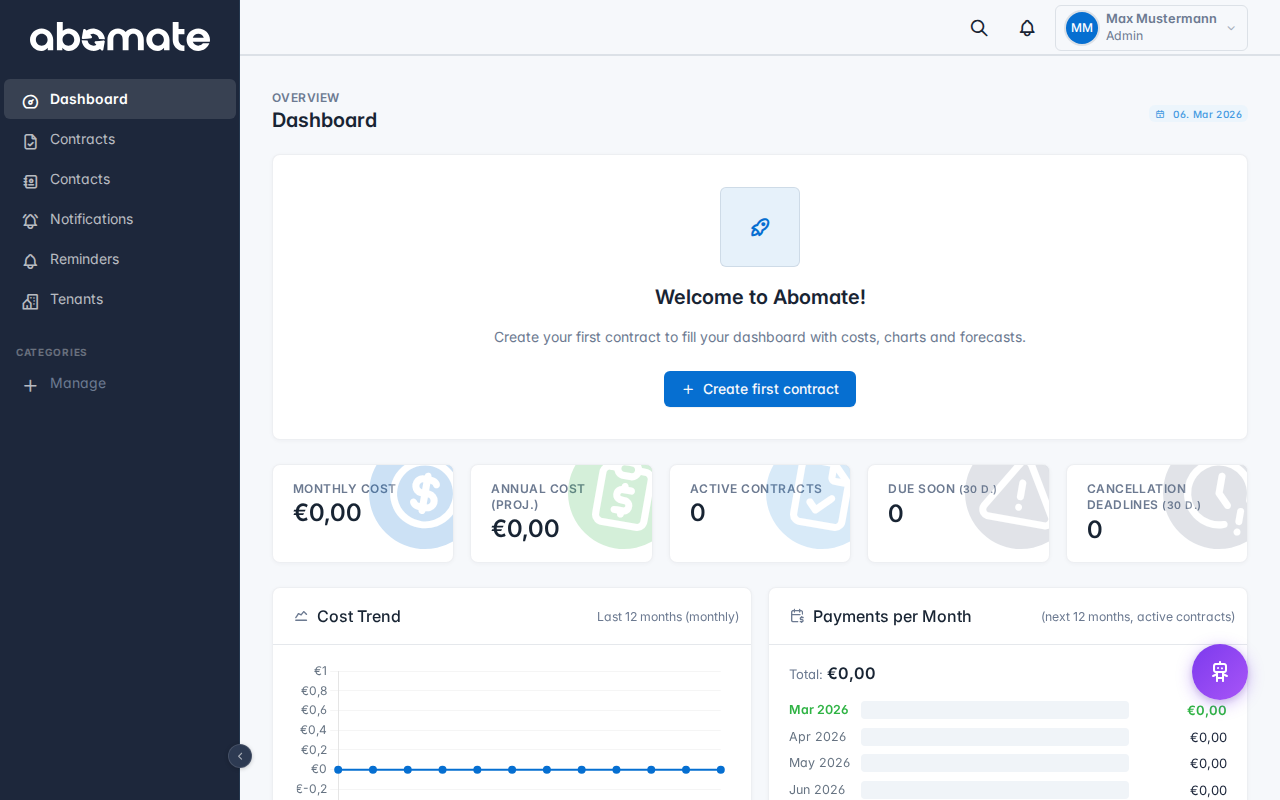
Task: Click the MM avatar circle
Action: (x=1081, y=27)
